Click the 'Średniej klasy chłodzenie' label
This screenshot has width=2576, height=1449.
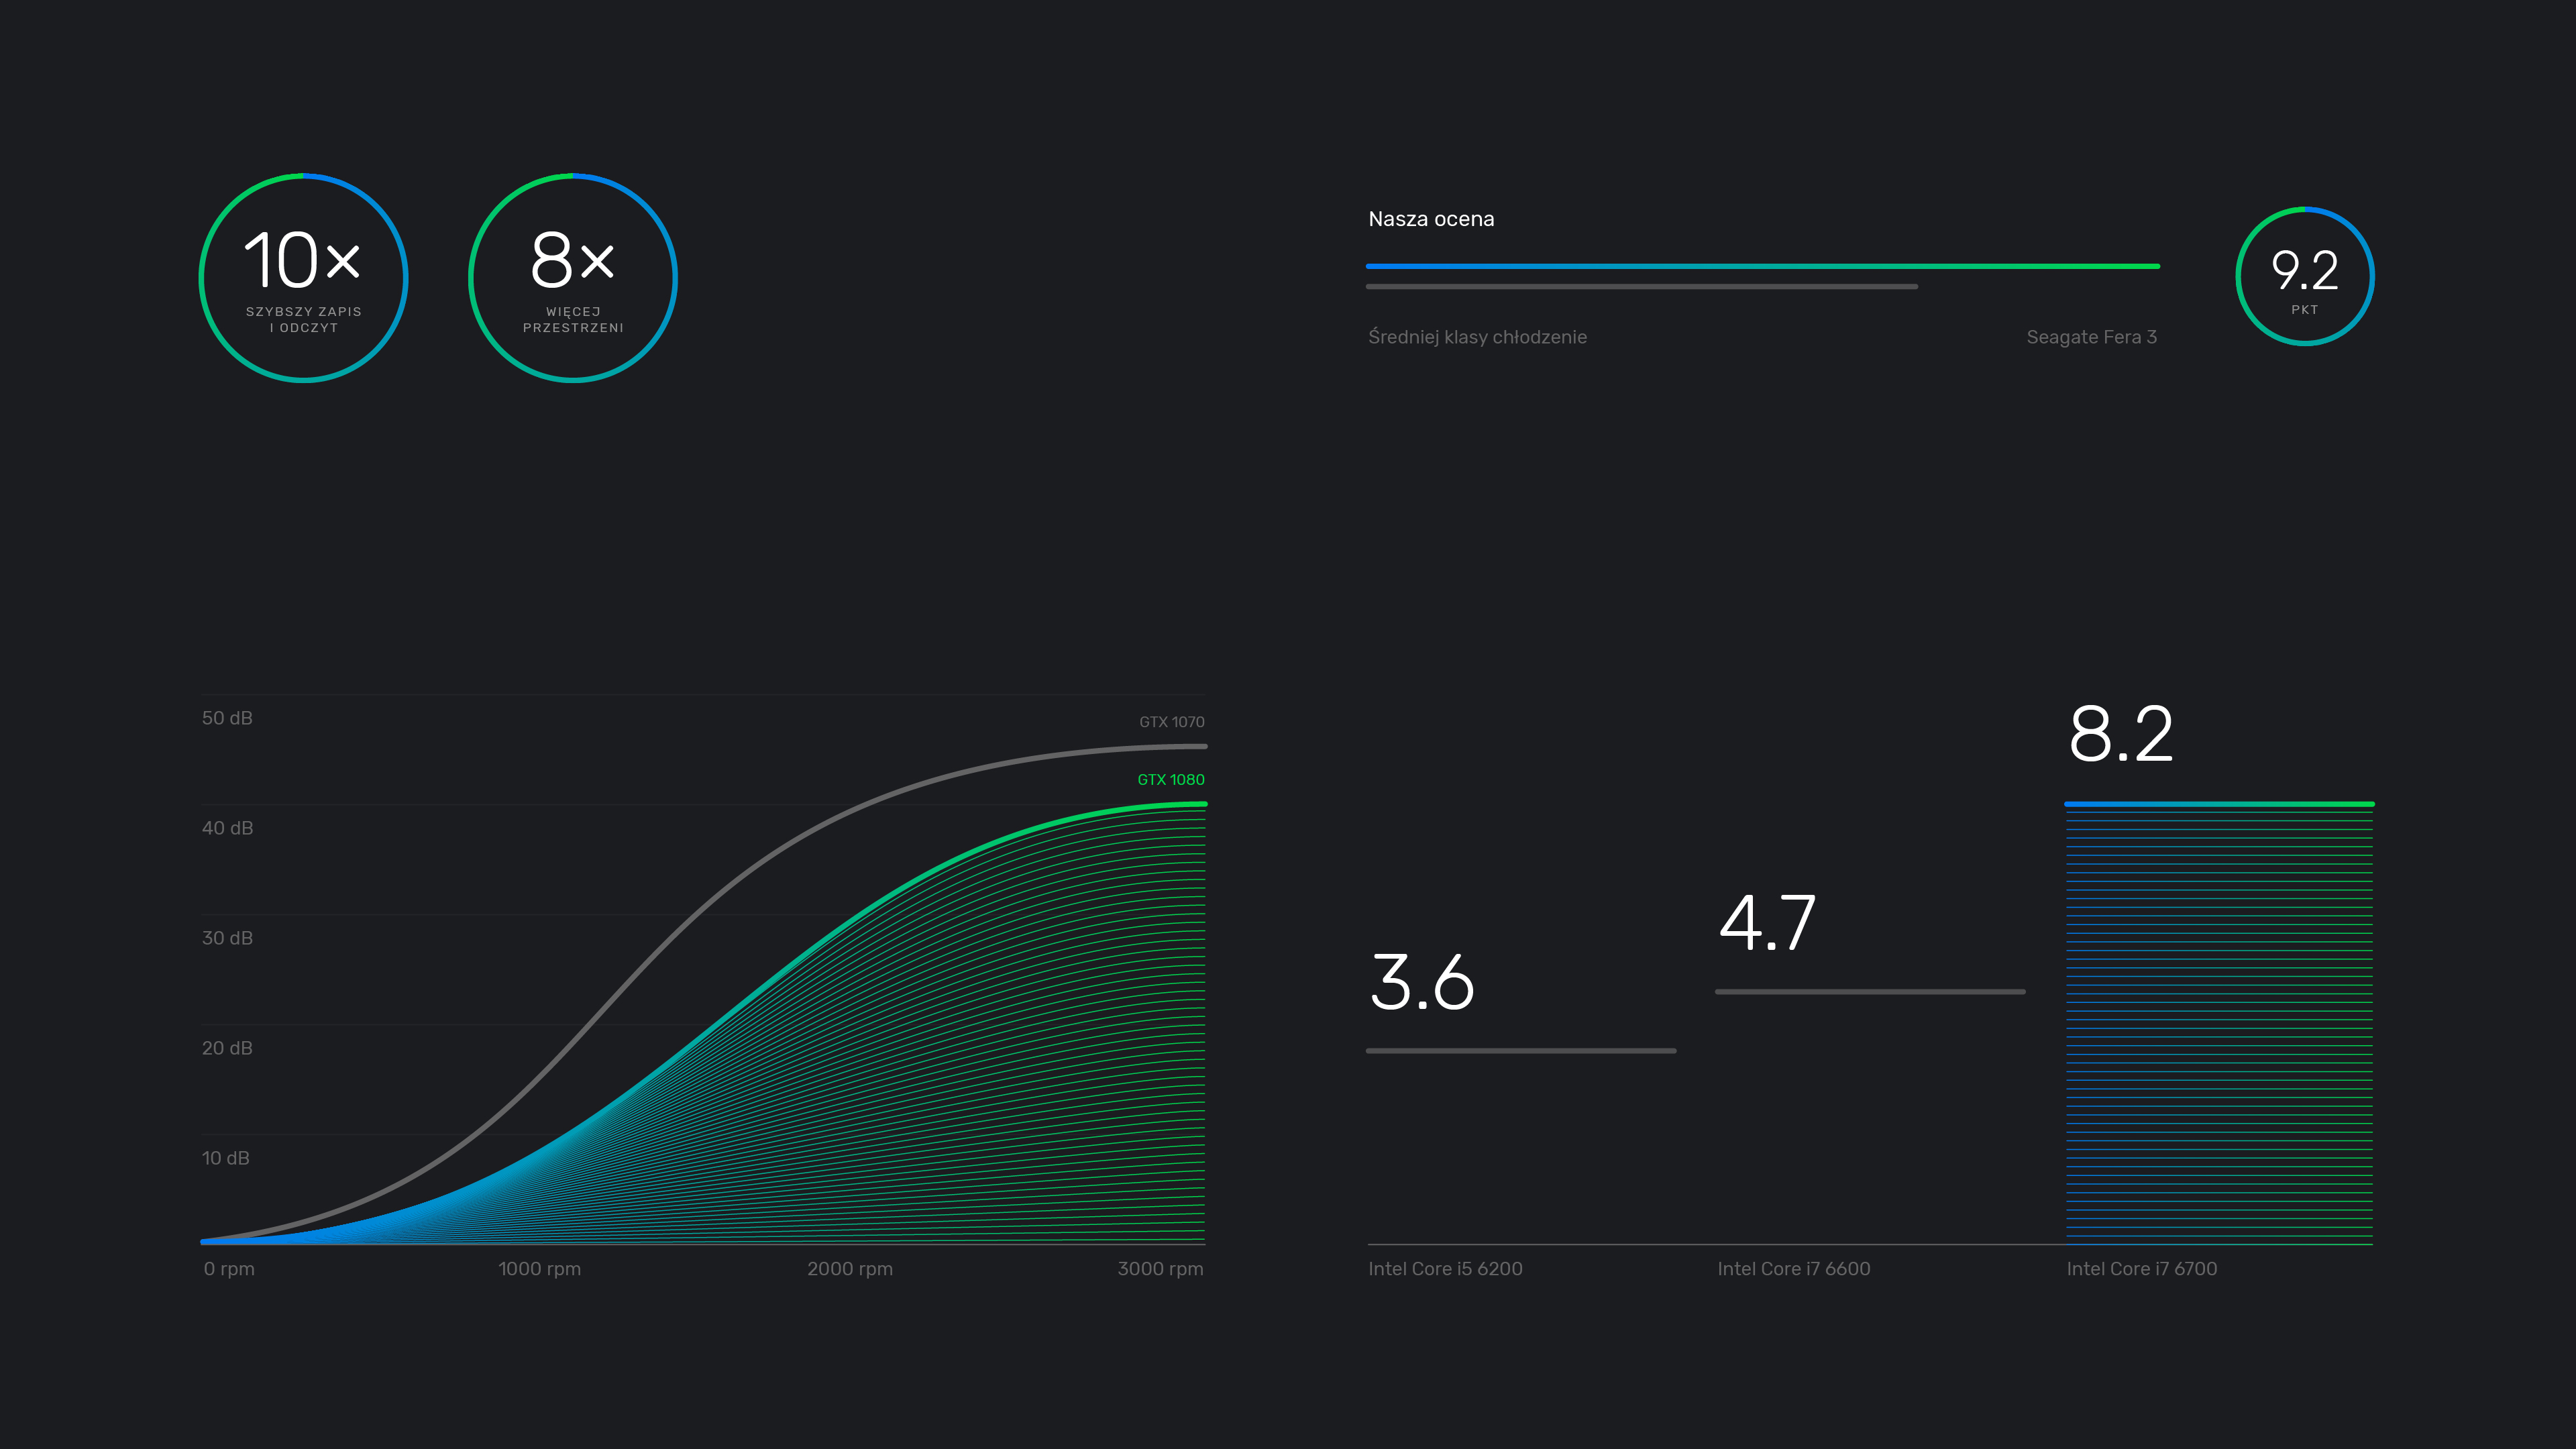click(x=1477, y=337)
